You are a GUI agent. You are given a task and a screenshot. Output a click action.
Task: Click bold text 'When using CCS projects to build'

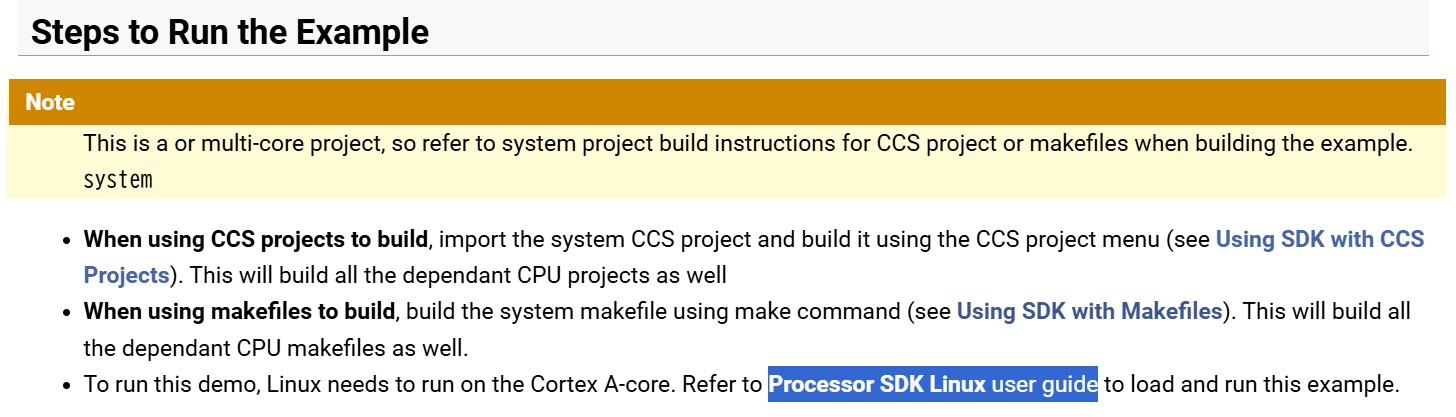point(256,239)
